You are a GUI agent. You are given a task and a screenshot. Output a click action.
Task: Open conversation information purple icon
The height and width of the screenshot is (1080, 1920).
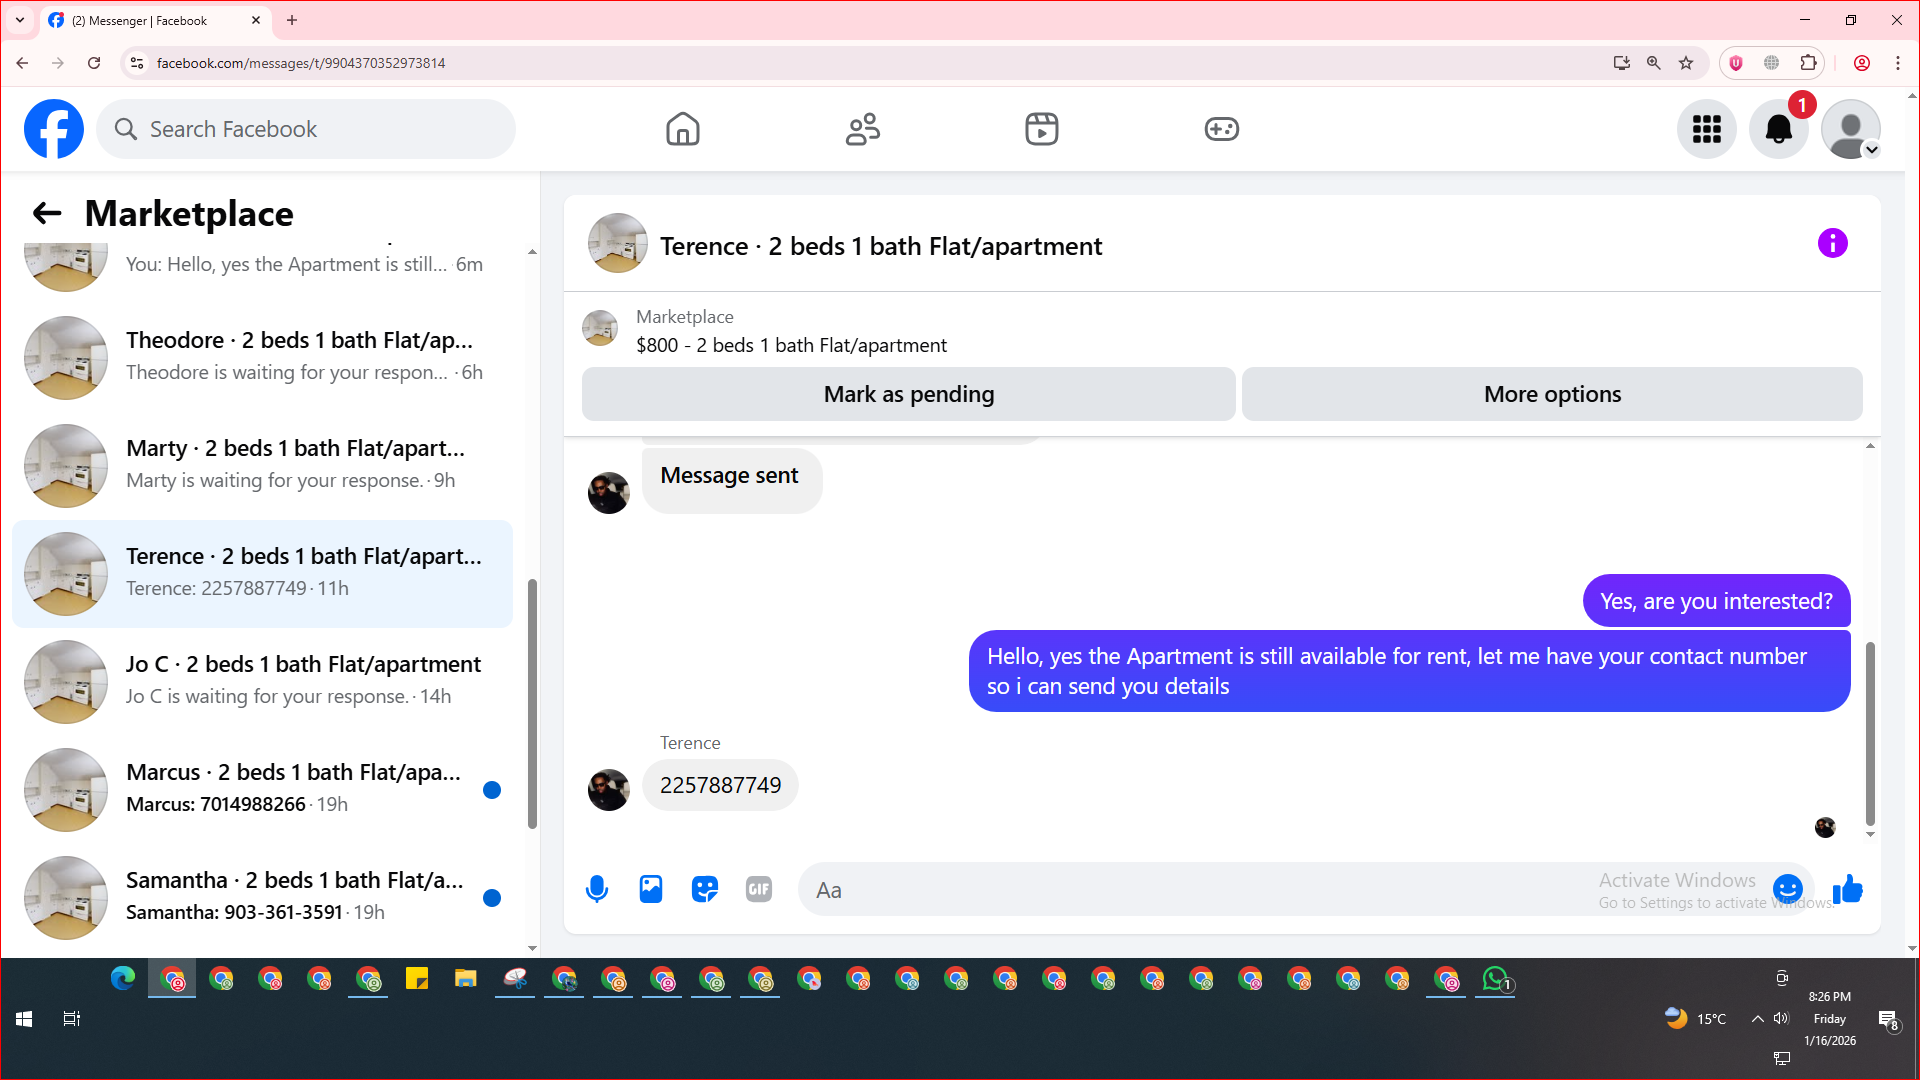pos(1832,243)
